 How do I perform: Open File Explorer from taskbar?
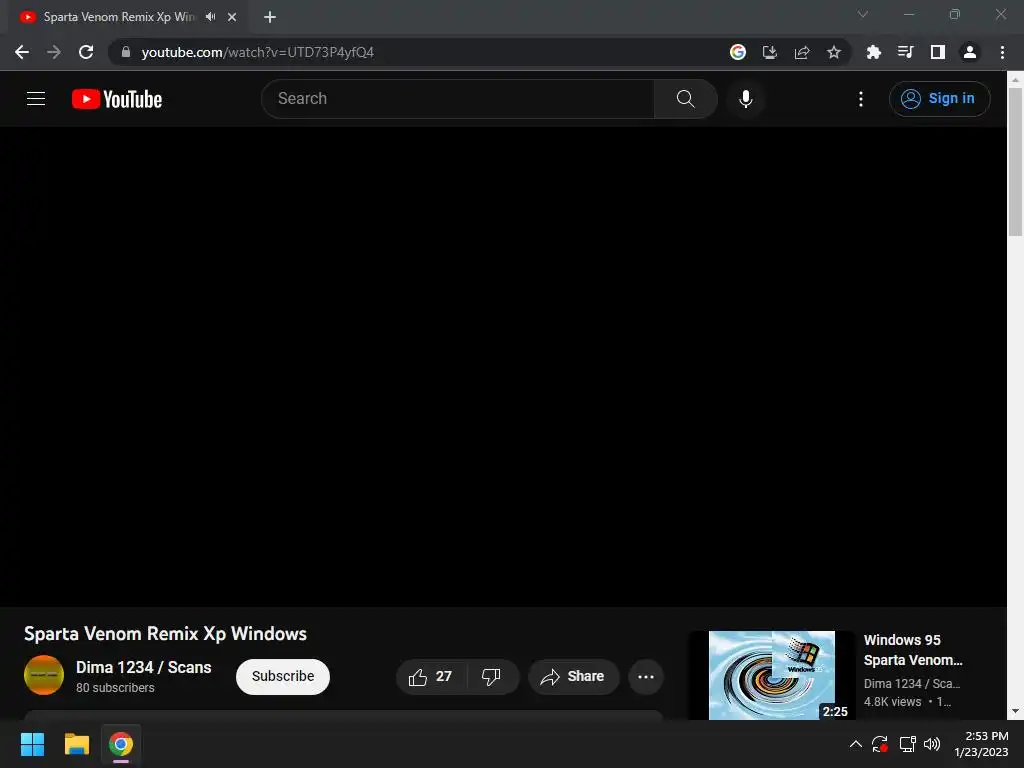tap(76, 744)
